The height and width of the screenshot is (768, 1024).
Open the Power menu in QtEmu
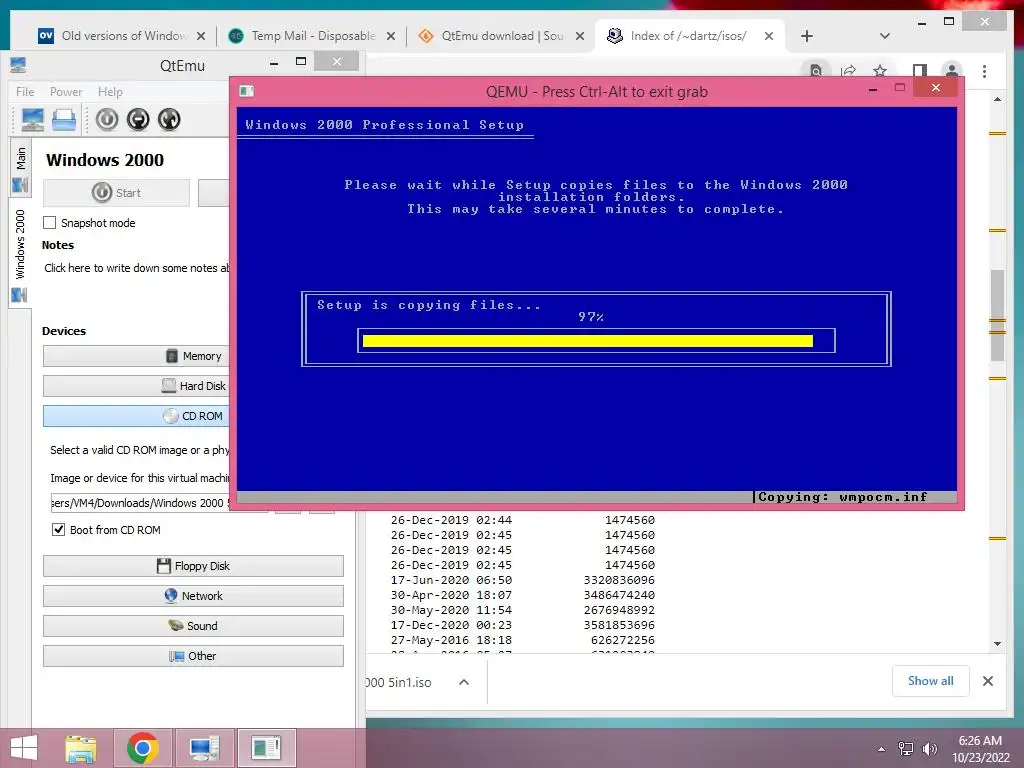66,91
